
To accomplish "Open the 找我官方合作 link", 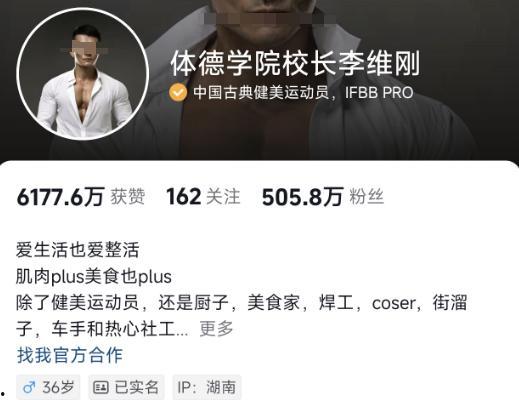I will click(x=70, y=355).
